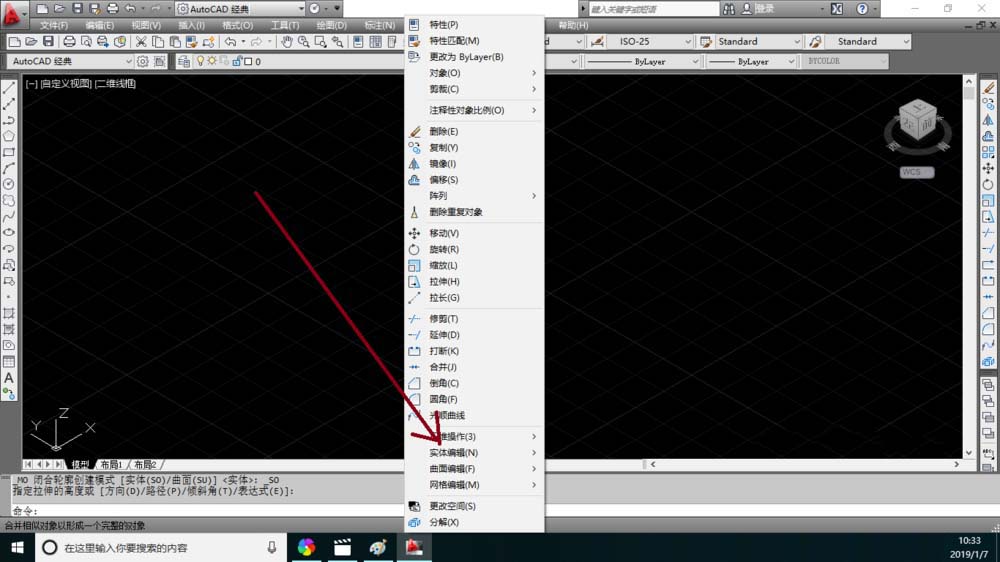Image resolution: width=1000 pixels, height=562 pixels.
Task: Open the second ByLayer lineweight dropdown
Action: point(751,61)
